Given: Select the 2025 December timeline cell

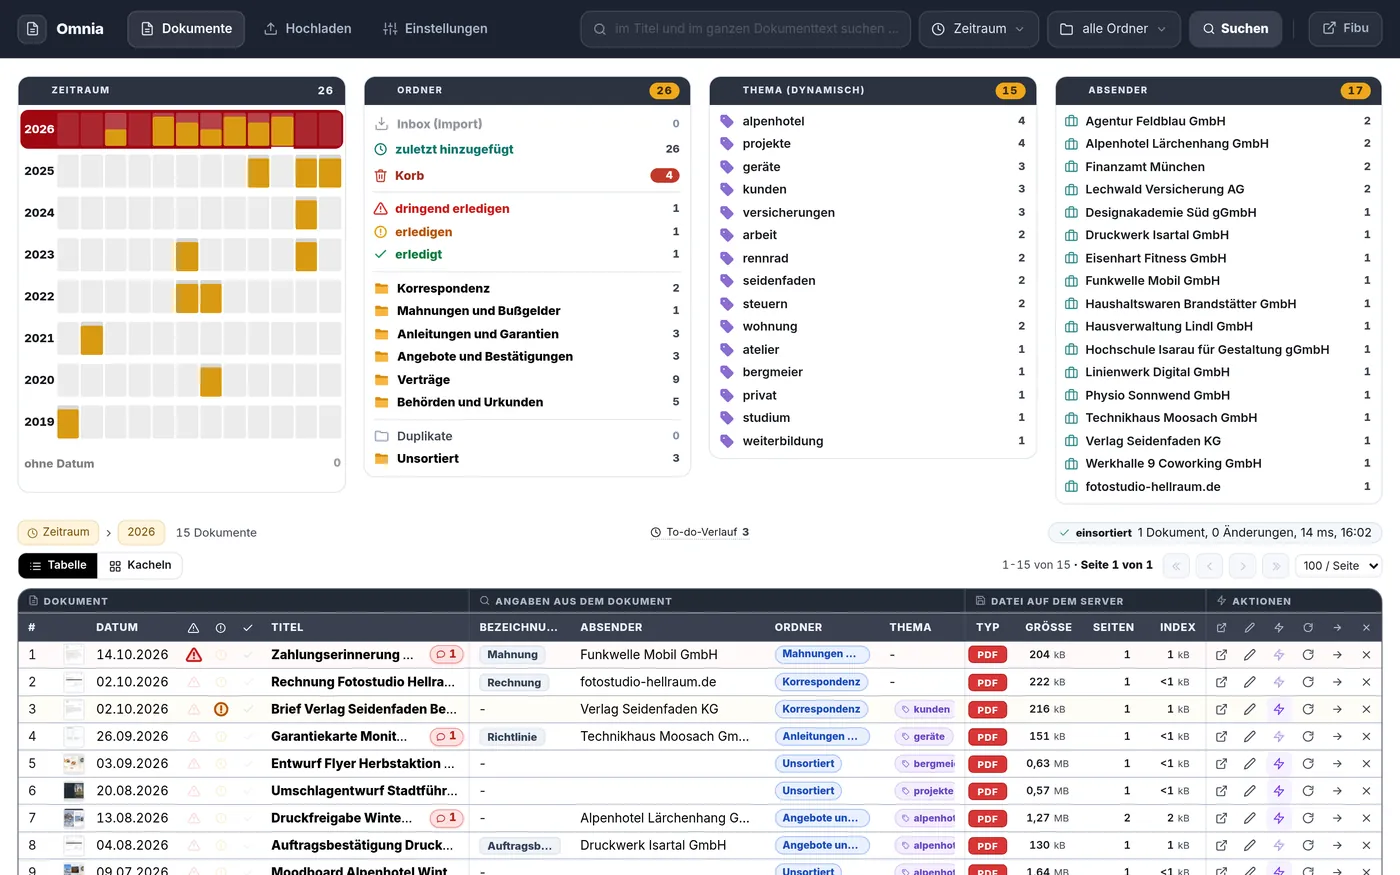Looking at the screenshot, I should pyautogui.click(x=330, y=171).
